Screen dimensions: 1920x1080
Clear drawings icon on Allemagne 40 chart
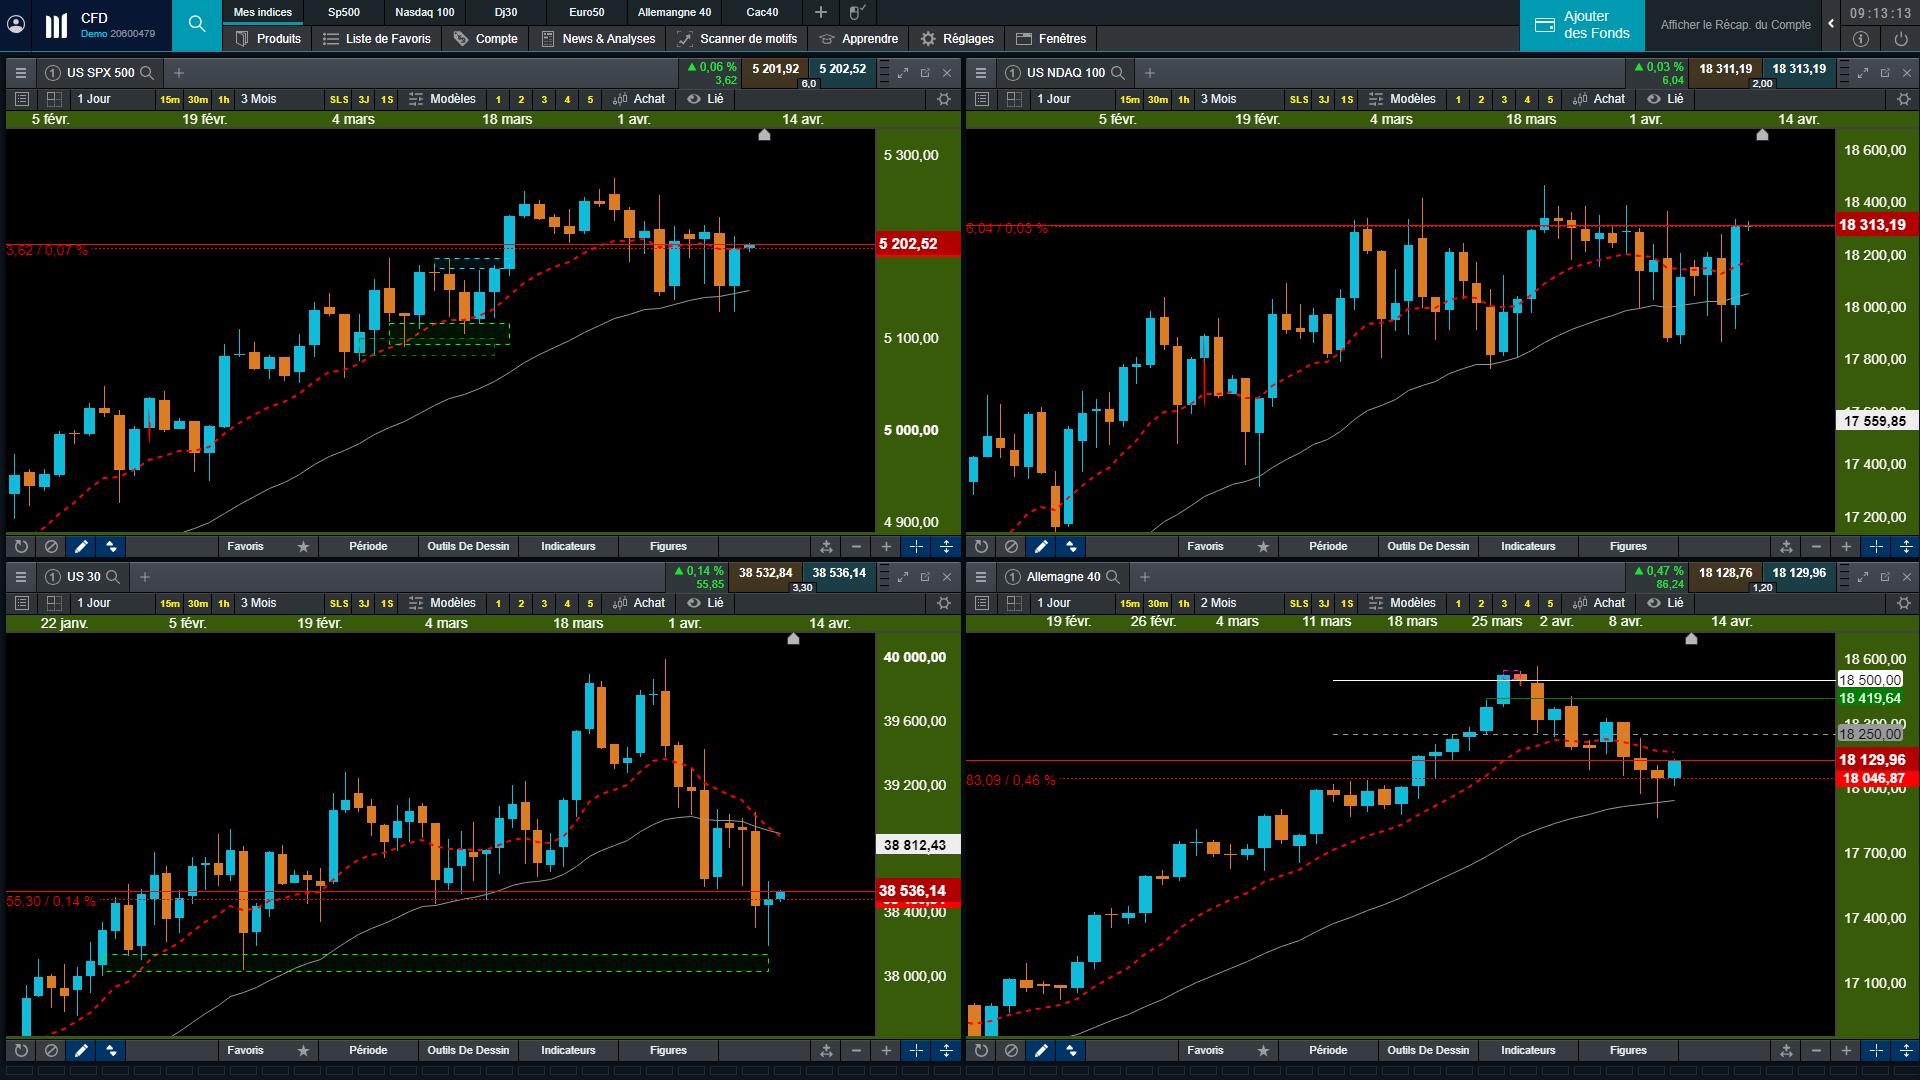[x=1011, y=1051]
